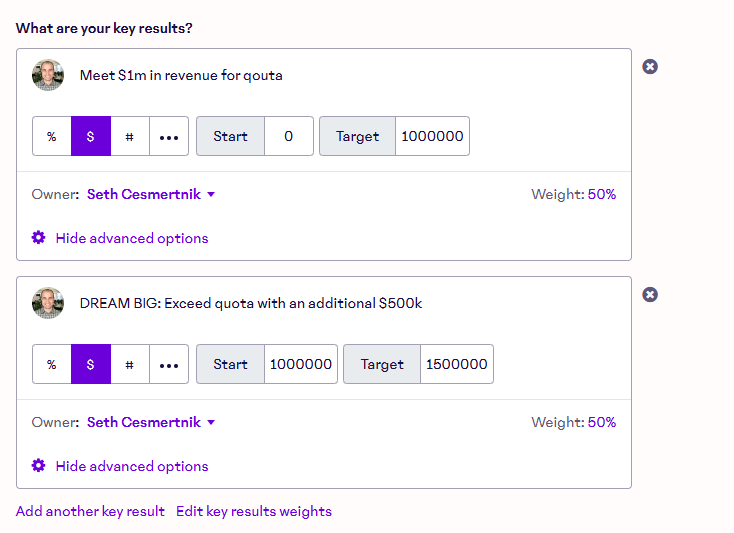734x533 pixels.
Task: Open owner dropdown in second key result
Action: pos(151,422)
